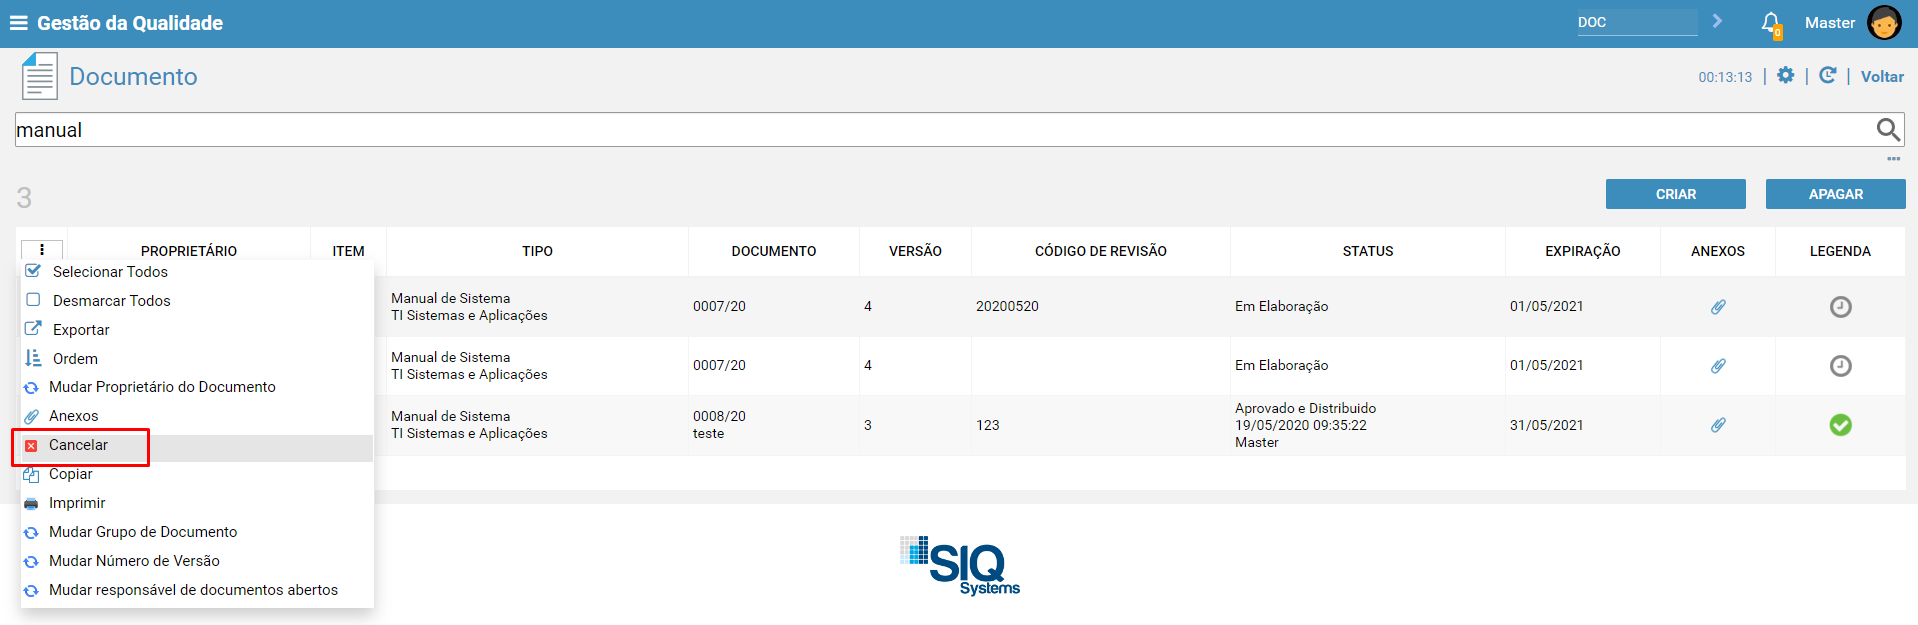Click the clock legend icon for revision 20200520
Screen dimensions: 1918x625
coord(1840,307)
